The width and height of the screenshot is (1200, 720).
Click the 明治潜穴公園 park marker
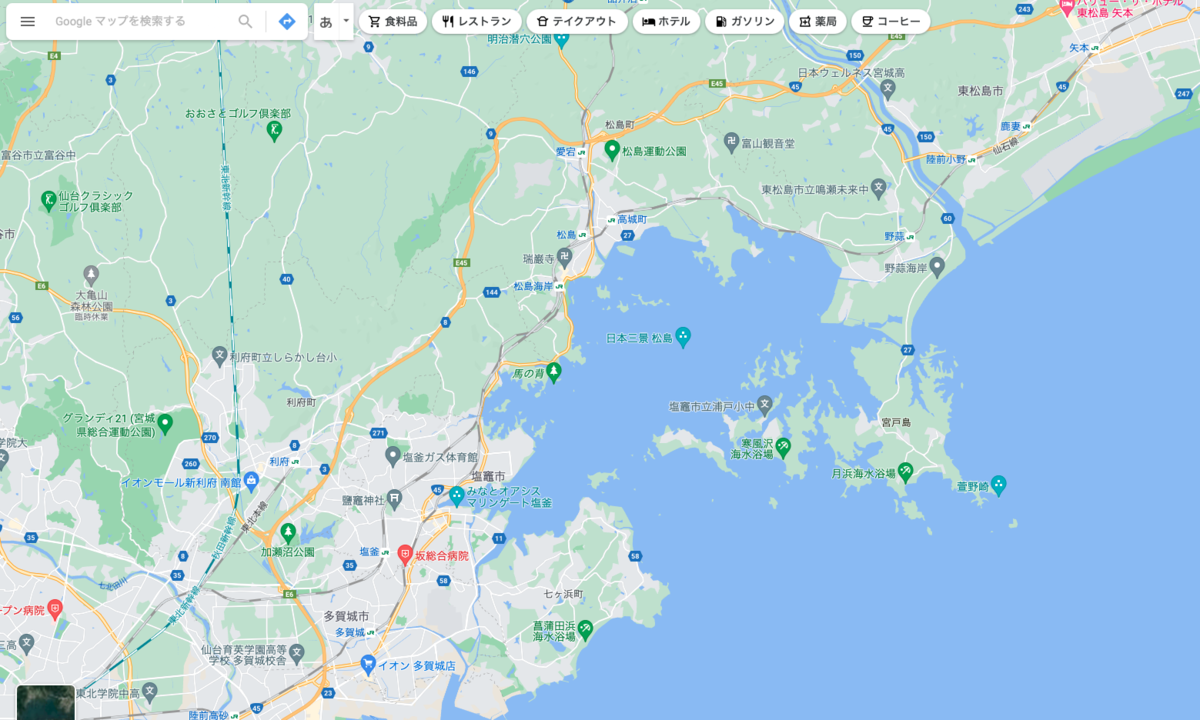pos(560,40)
